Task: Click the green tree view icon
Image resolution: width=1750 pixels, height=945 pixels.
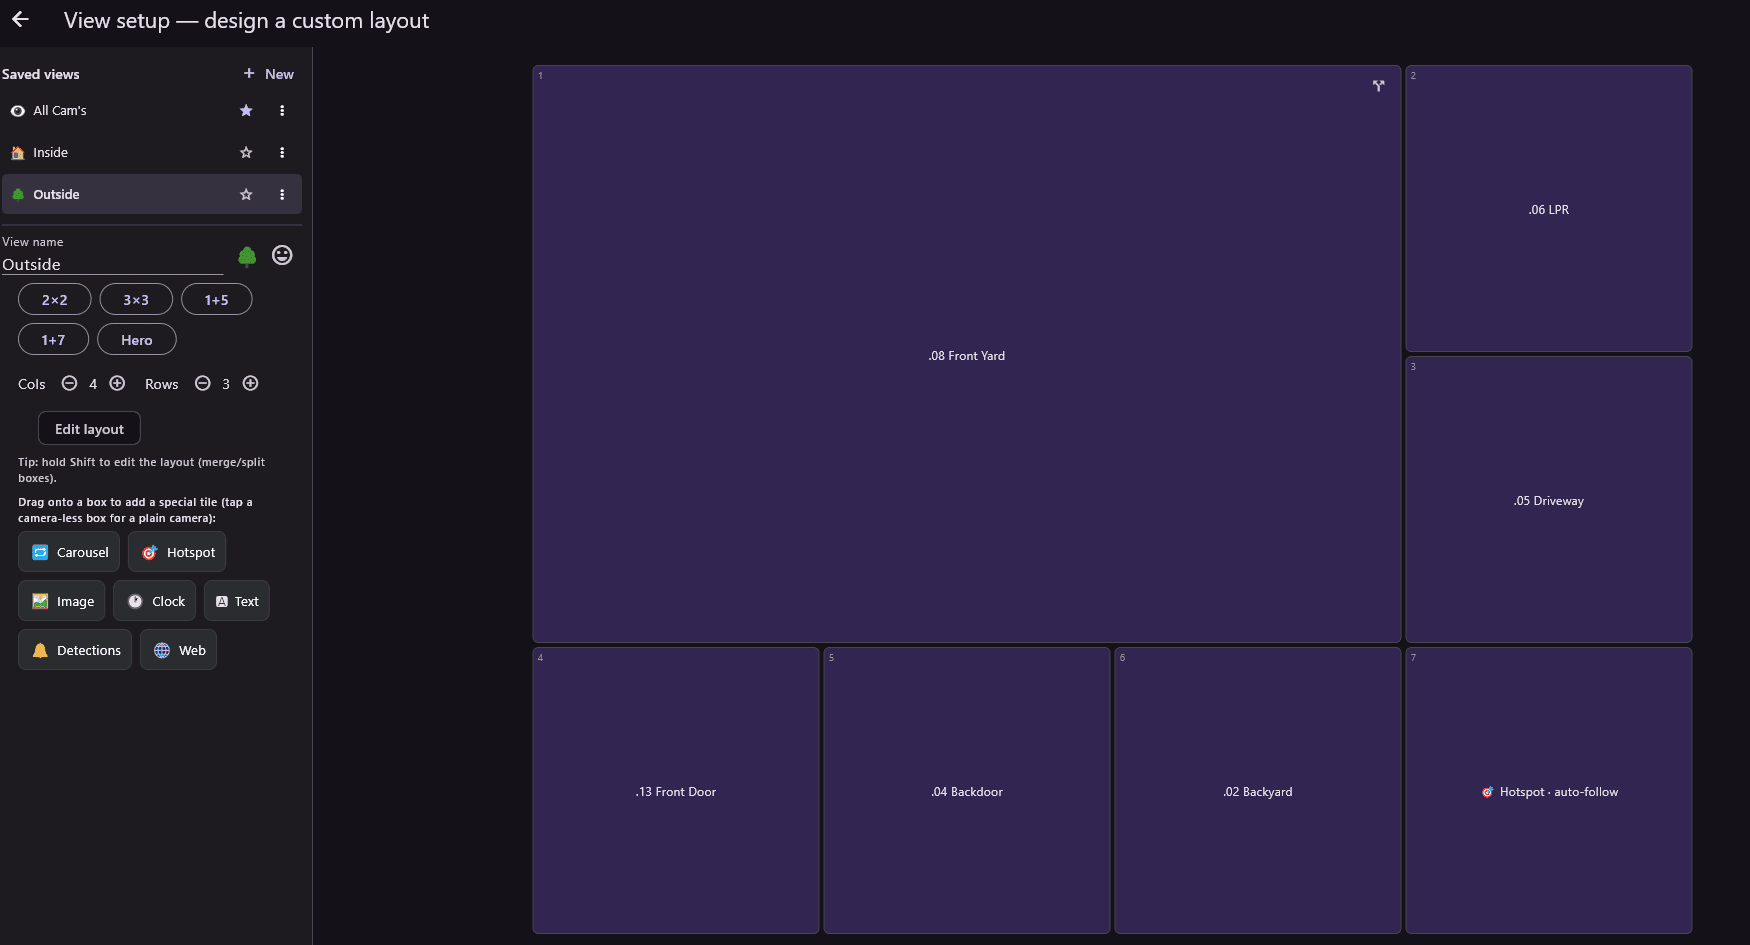Action: 247,256
